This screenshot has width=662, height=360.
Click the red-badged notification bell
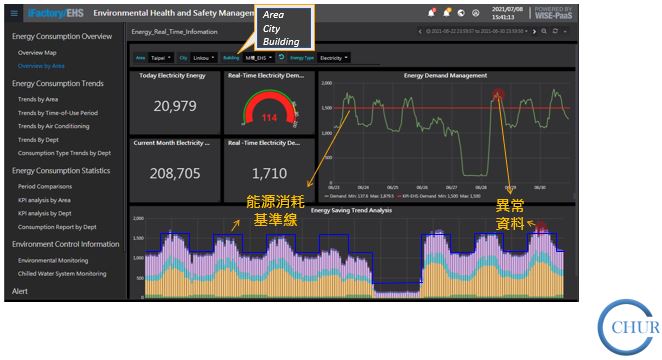pos(431,13)
